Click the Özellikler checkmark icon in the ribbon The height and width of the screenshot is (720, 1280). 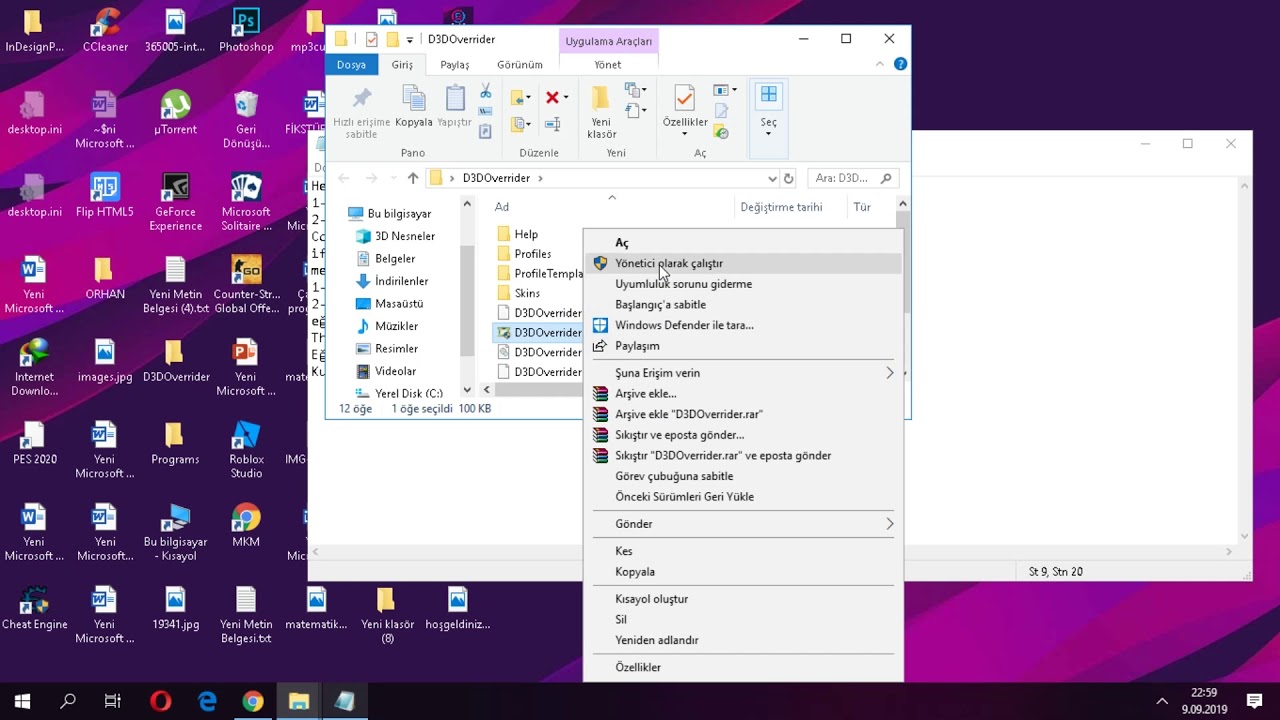pos(684,98)
